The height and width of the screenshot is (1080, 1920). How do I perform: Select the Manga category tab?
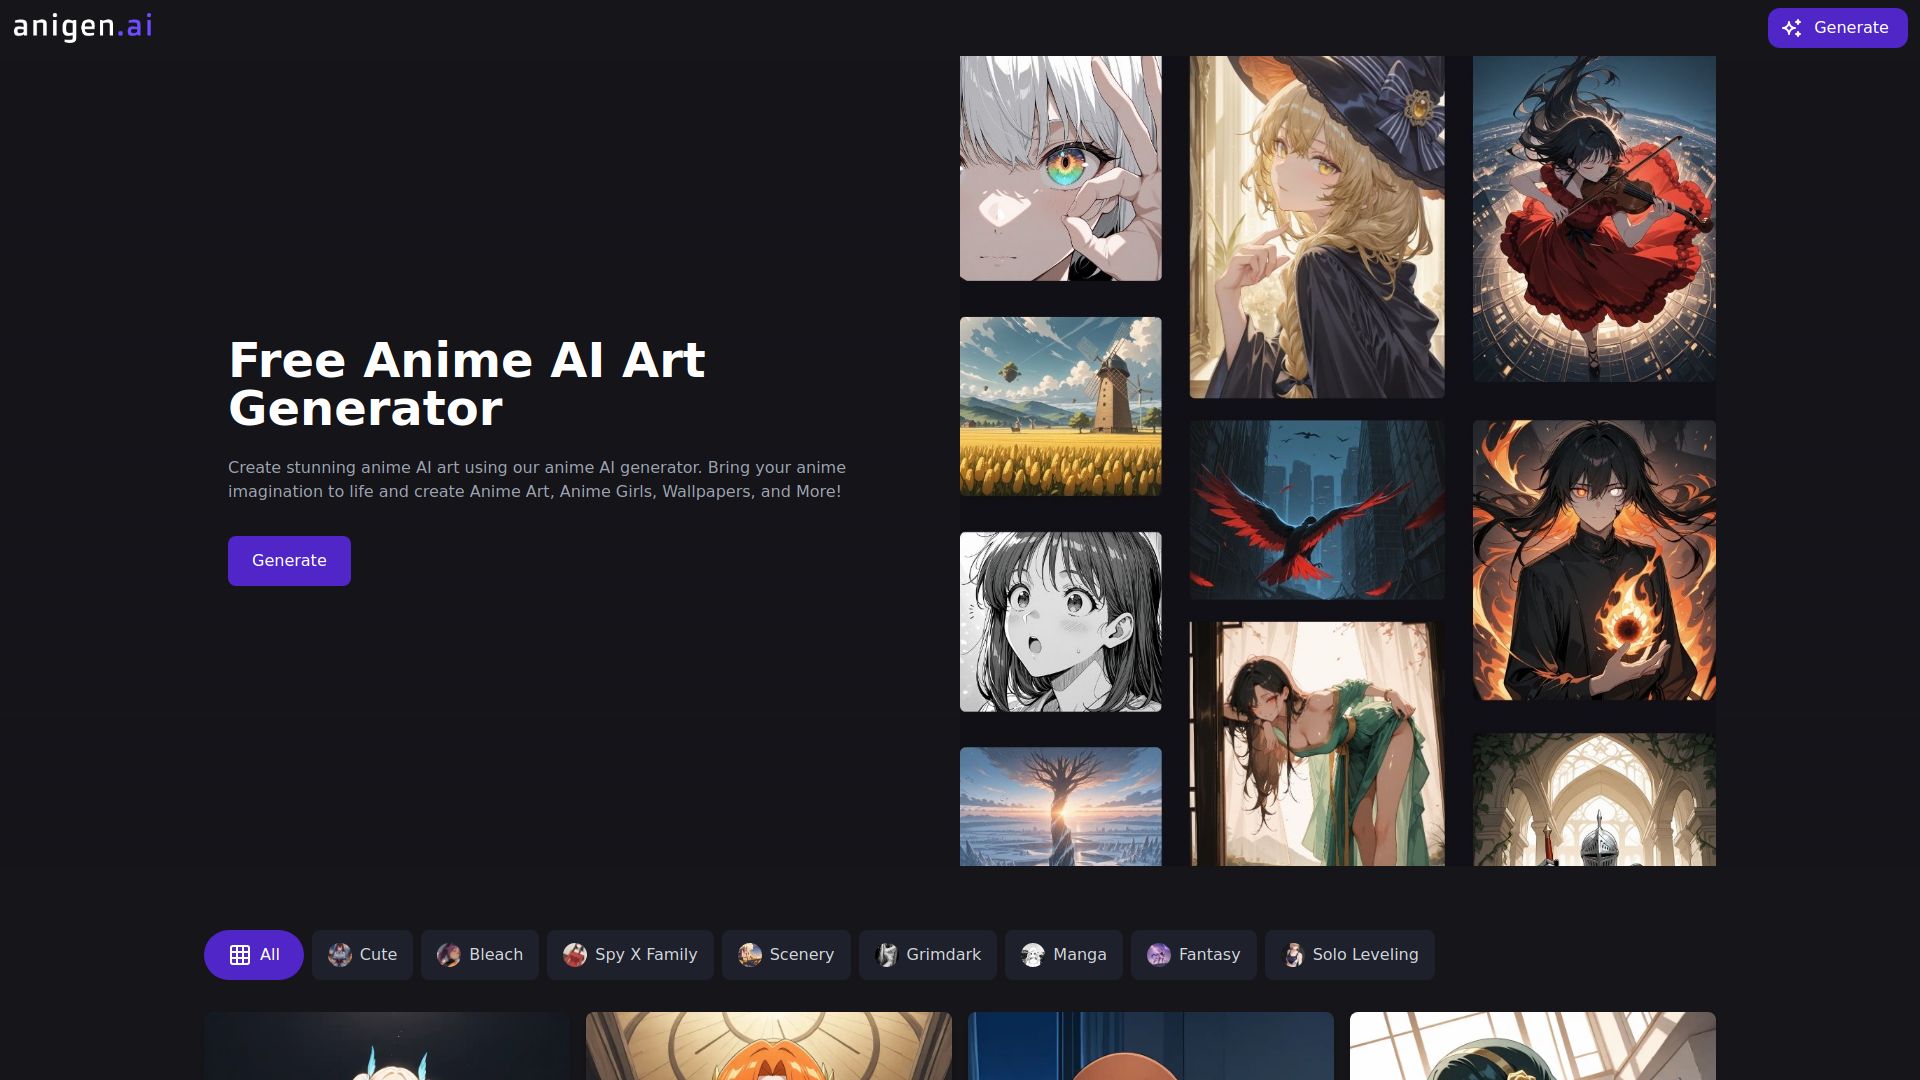1063,955
